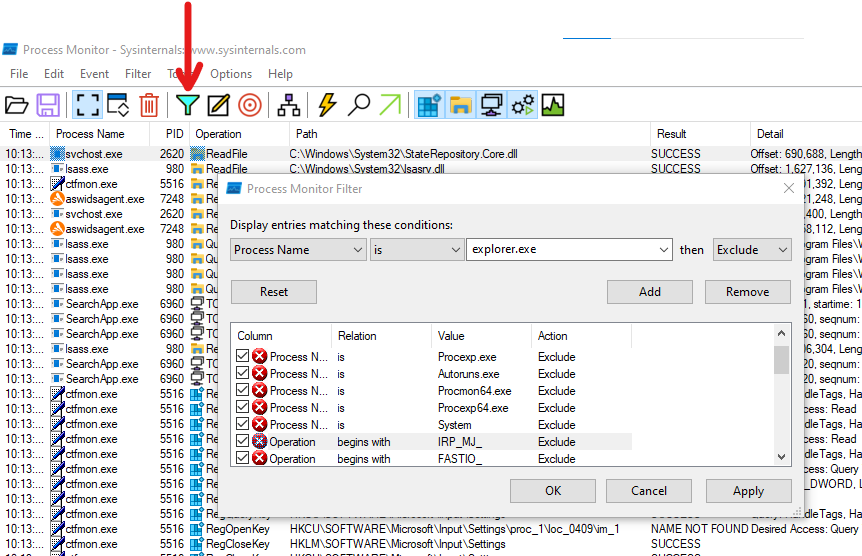Click the Reset button

tap(274, 292)
